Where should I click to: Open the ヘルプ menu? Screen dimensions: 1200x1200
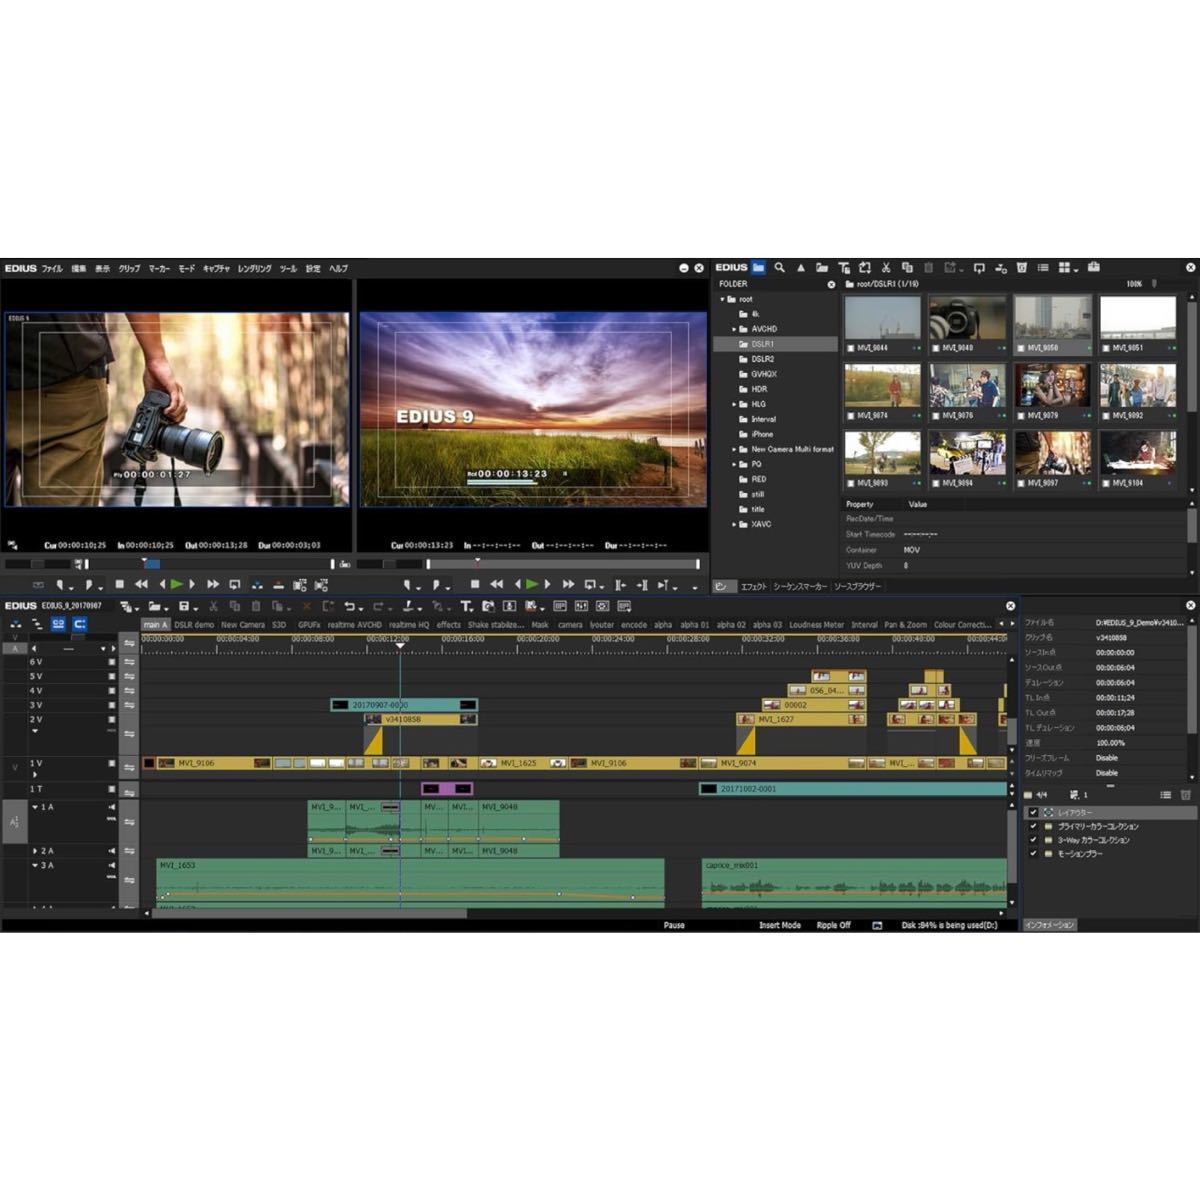pos(338,268)
